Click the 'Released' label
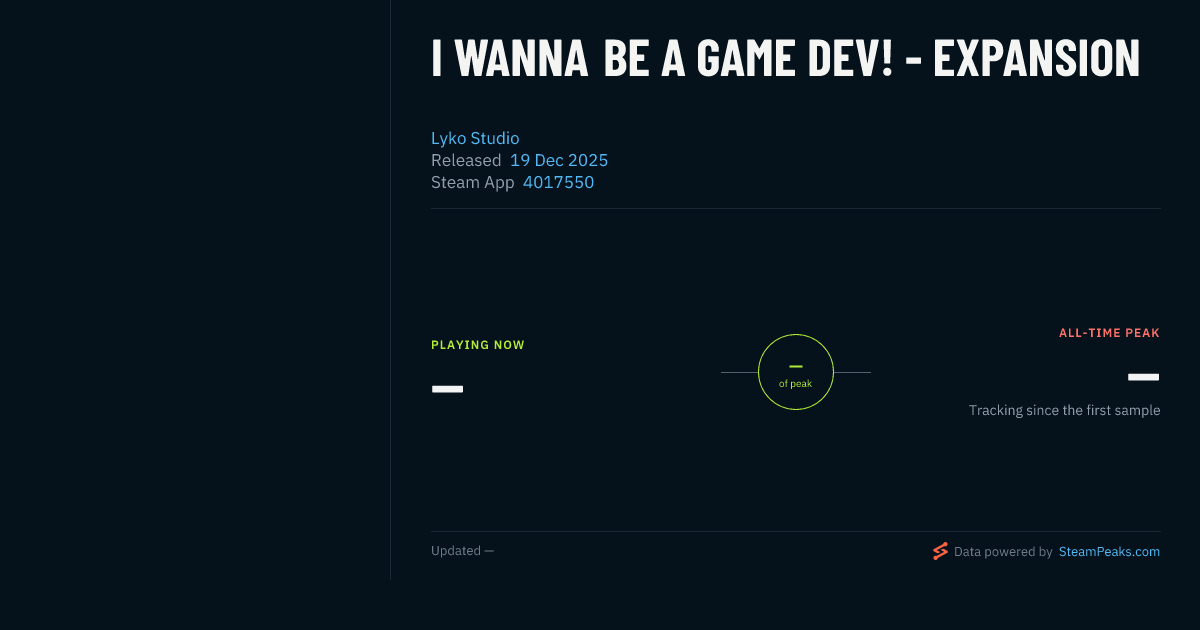The width and height of the screenshot is (1200, 630). pos(466,160)
